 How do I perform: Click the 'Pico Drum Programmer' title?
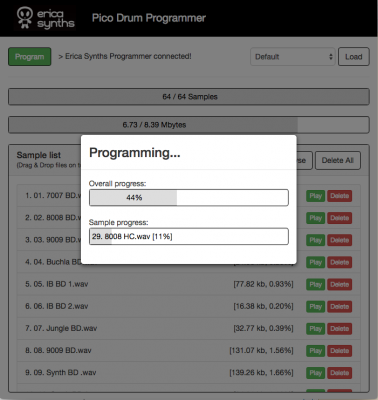[x=149, y=18]
